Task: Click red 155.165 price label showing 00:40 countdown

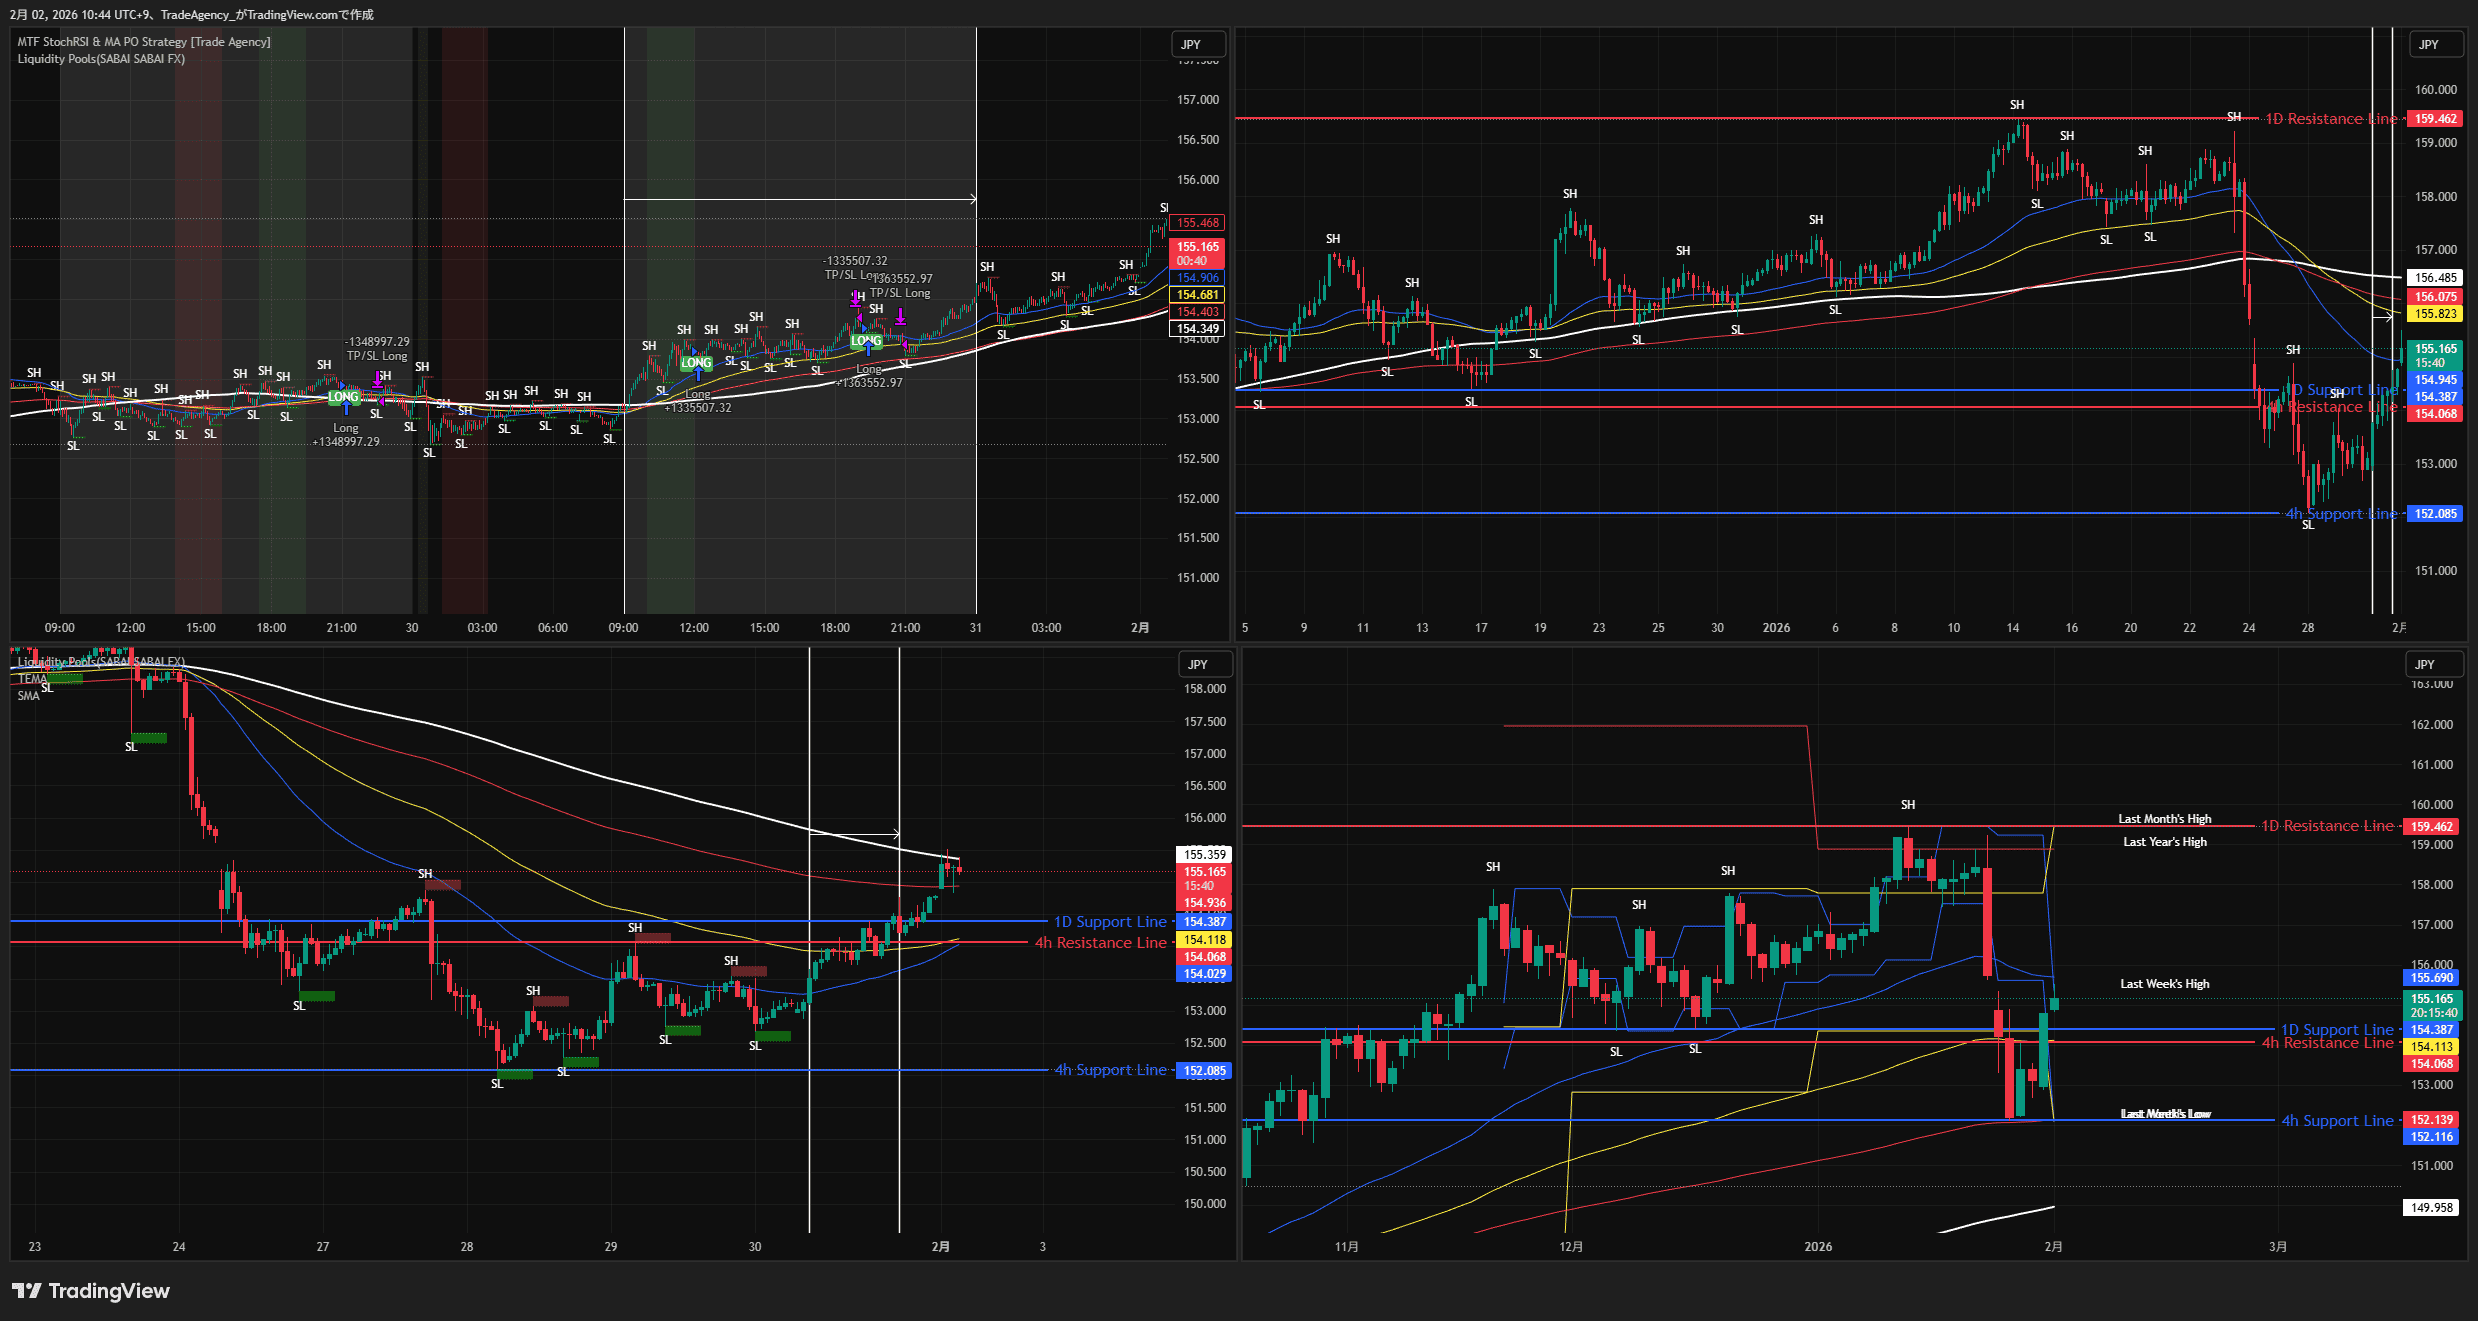Action: pos(1197,253)
